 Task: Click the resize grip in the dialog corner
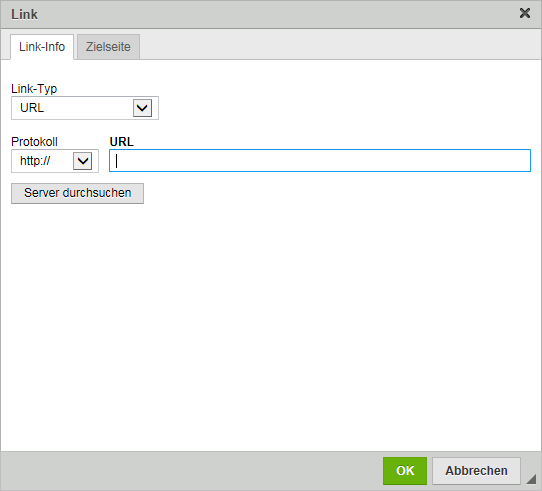click(531, 479)
